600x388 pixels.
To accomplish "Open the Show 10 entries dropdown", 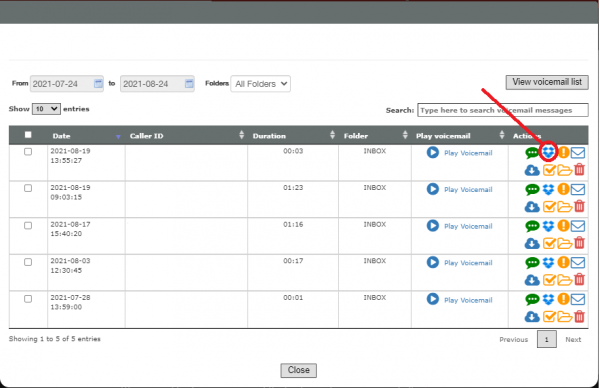I will 46,109.
